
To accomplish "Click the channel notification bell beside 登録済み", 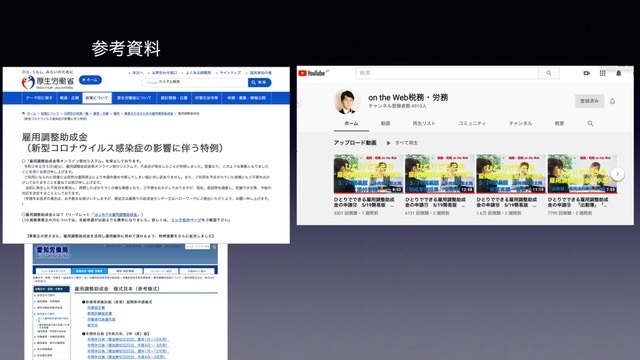I will coord(612,101).
